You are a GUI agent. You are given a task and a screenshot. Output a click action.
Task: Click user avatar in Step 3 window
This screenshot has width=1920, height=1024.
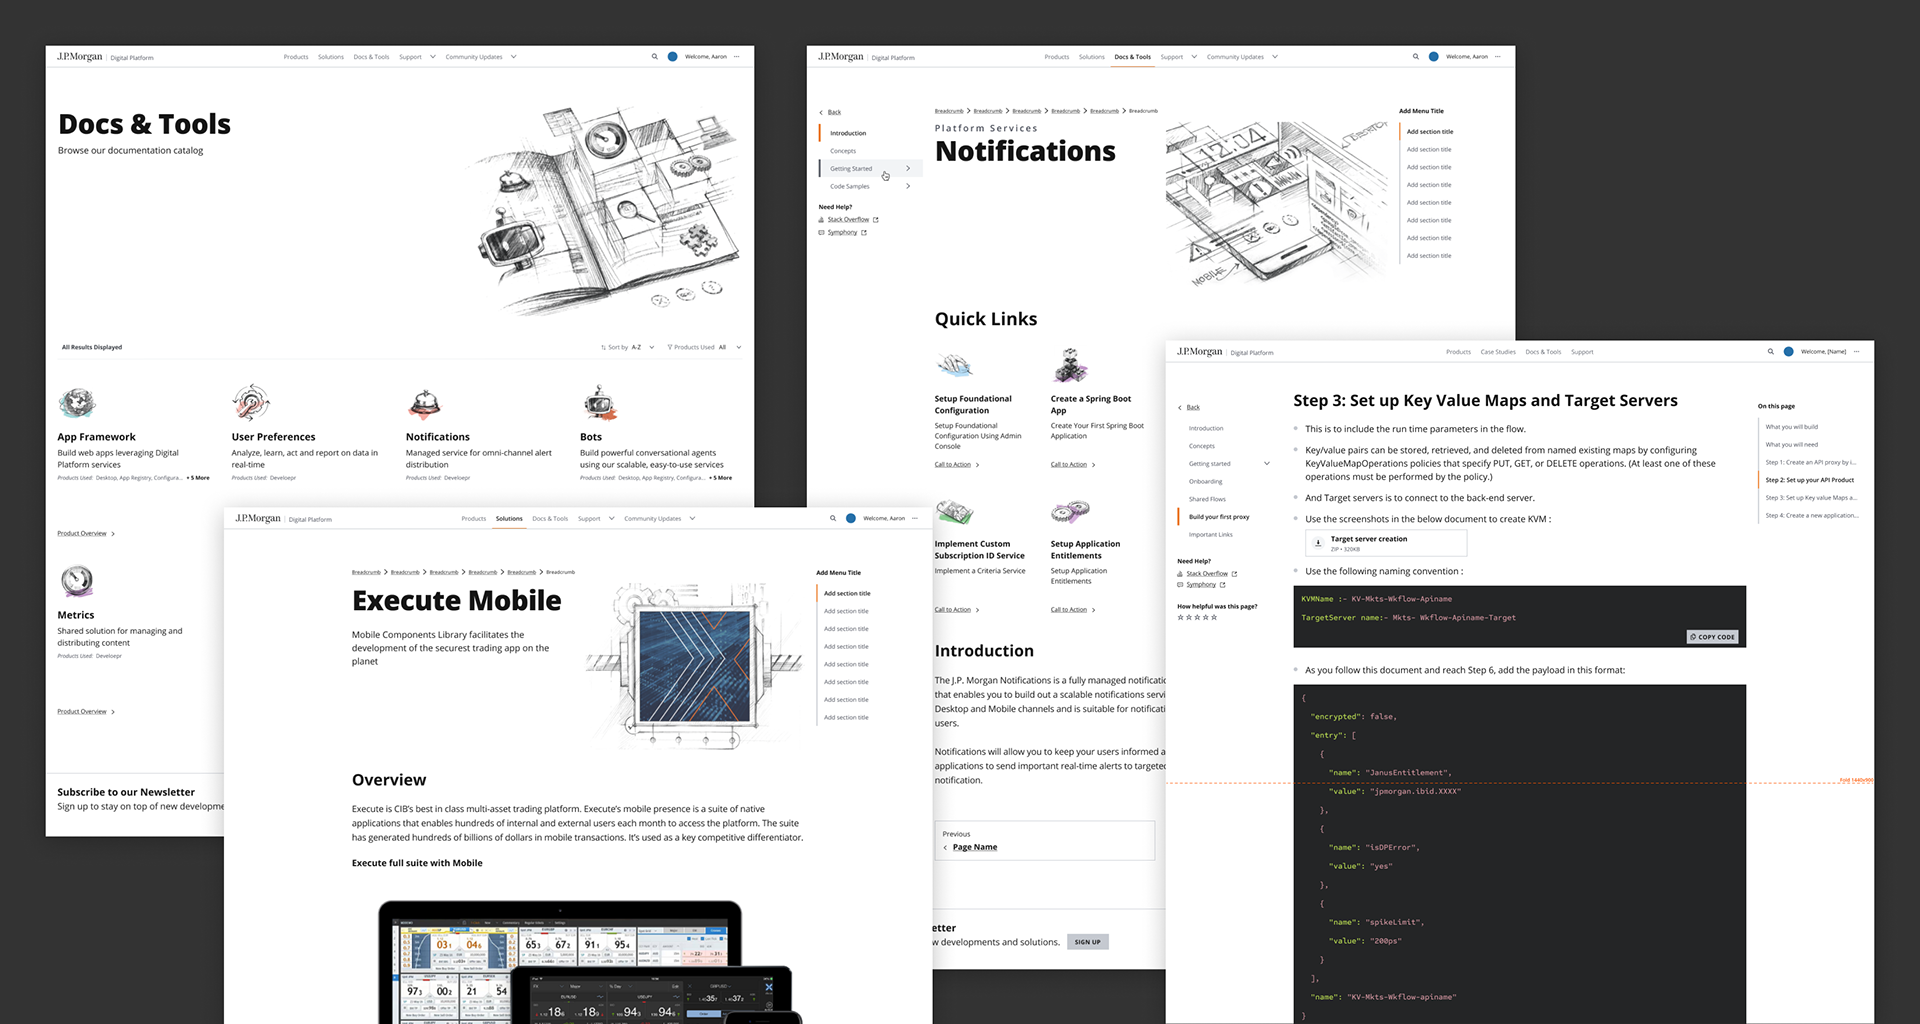(1789, 352)
